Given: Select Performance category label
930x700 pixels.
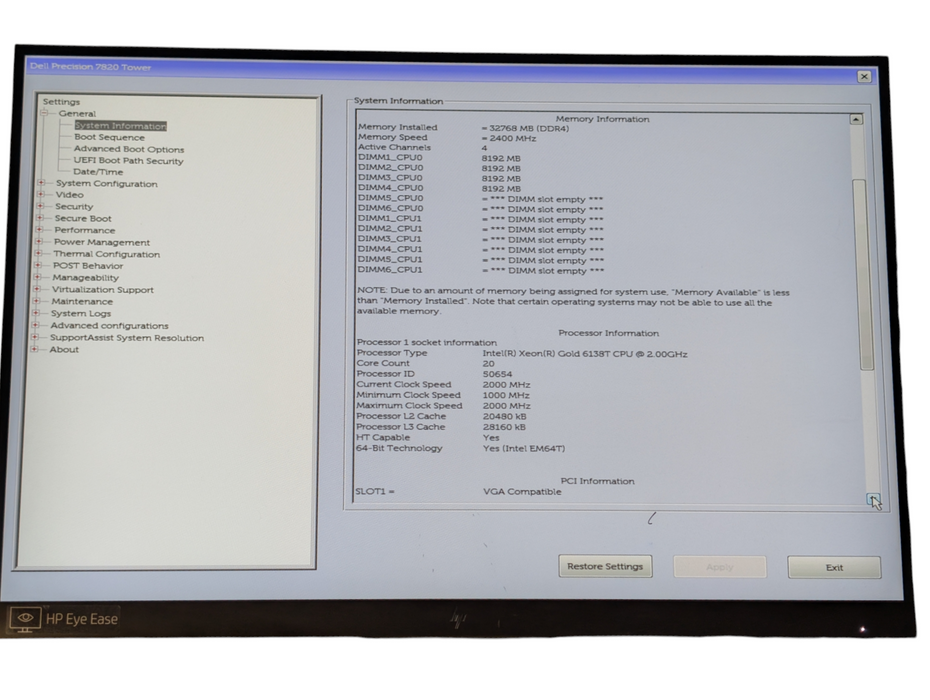Looking at the screenshot, I should 85,230.
